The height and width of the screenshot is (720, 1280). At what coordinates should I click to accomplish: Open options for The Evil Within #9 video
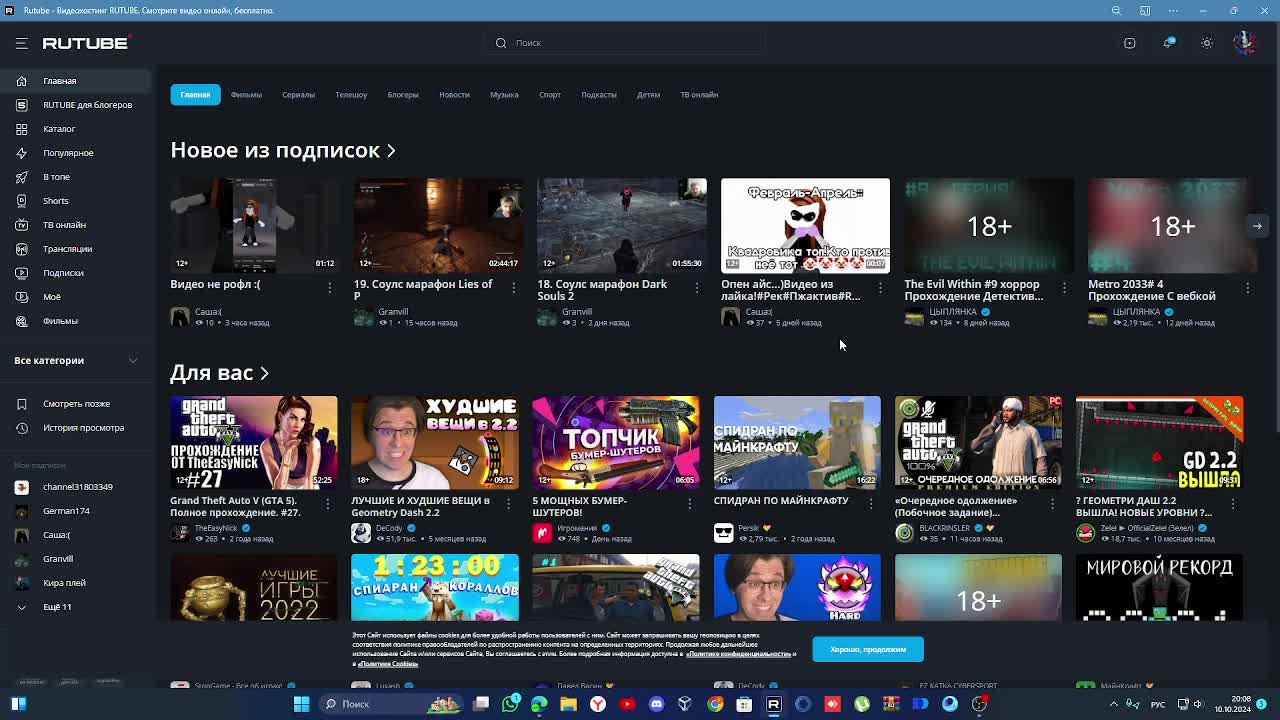[x=1064, y=288]
